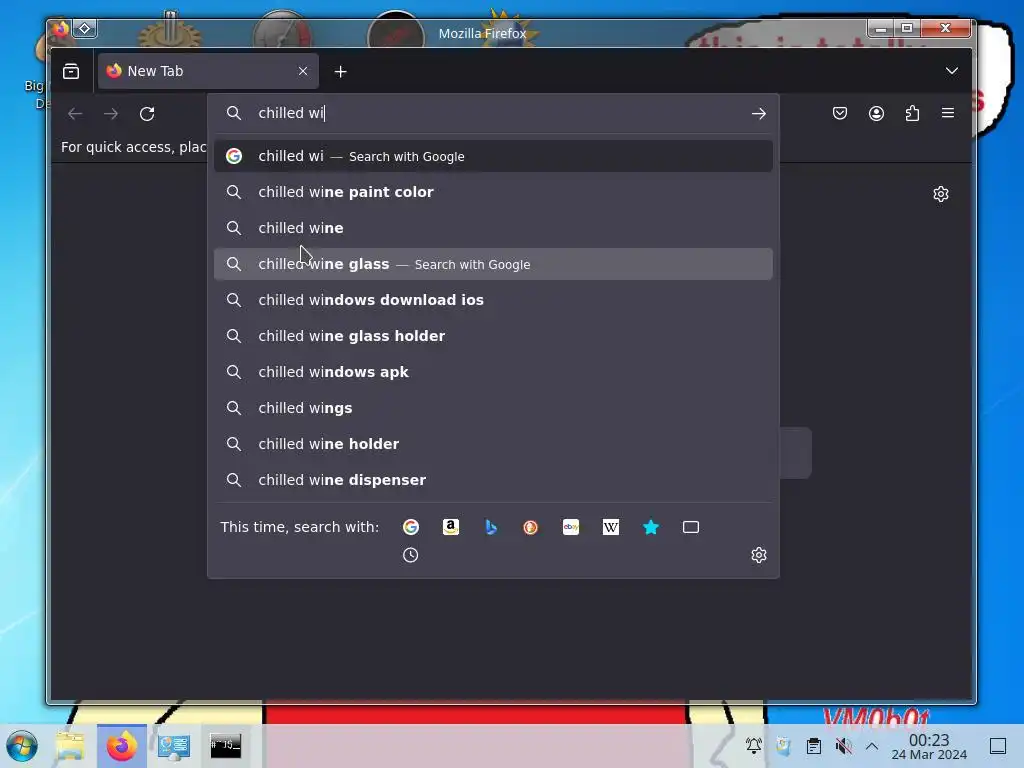Search this time with Wikipedia icon

pos(611,527)
